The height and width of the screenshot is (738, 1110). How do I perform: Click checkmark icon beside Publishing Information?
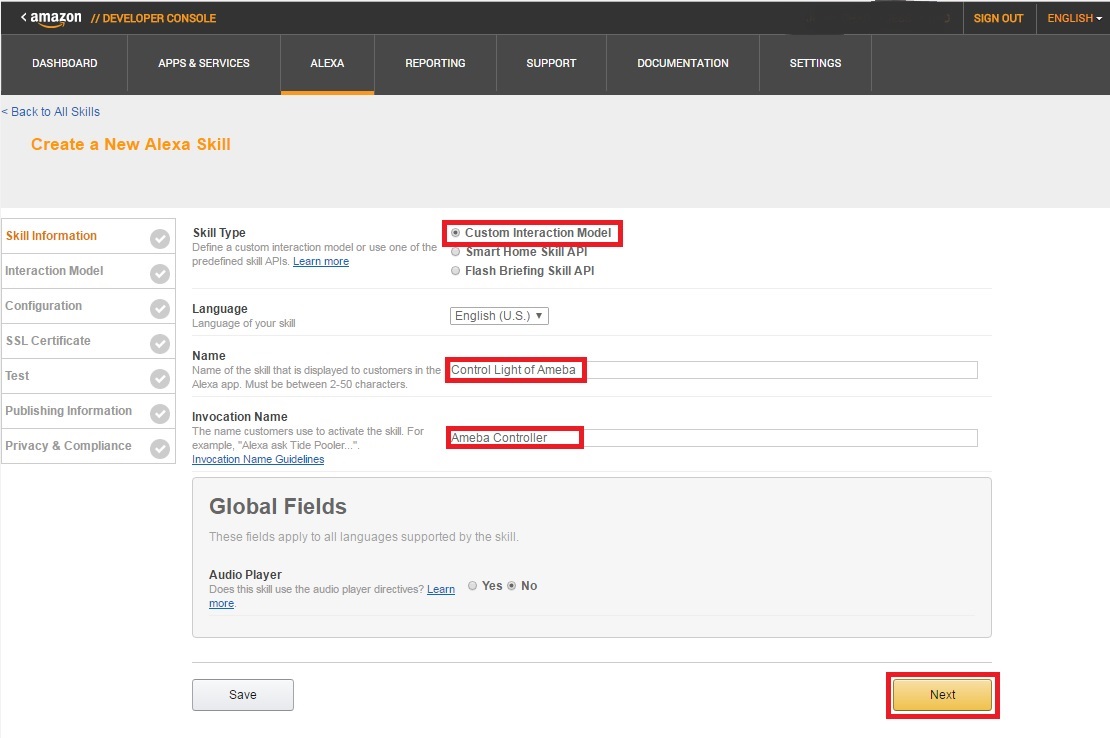[160, 414]
